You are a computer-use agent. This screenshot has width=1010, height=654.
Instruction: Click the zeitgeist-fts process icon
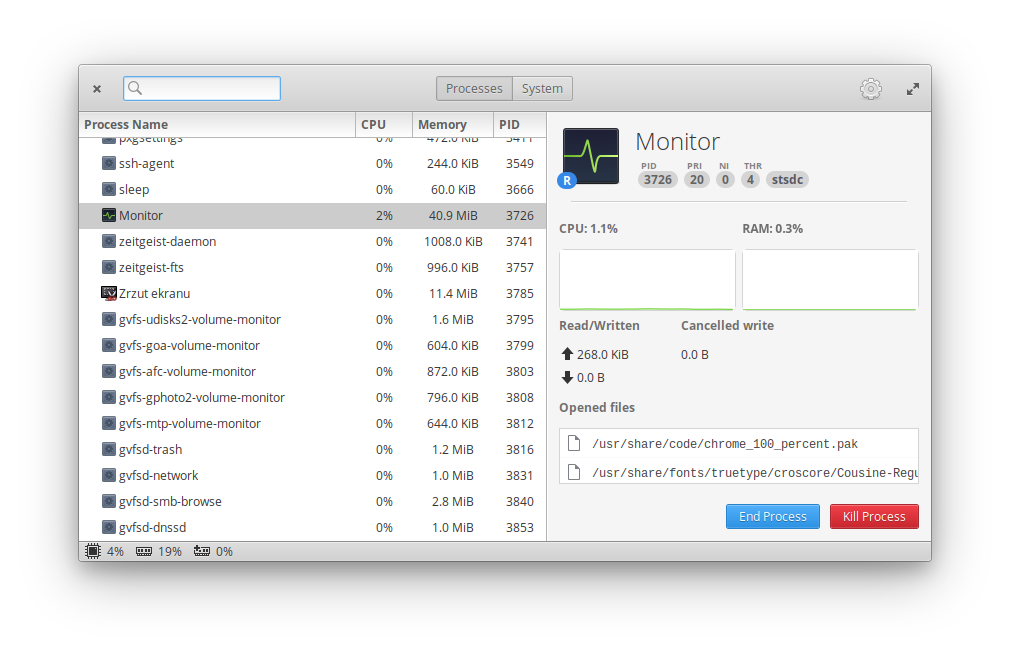(x=109, y=267)
